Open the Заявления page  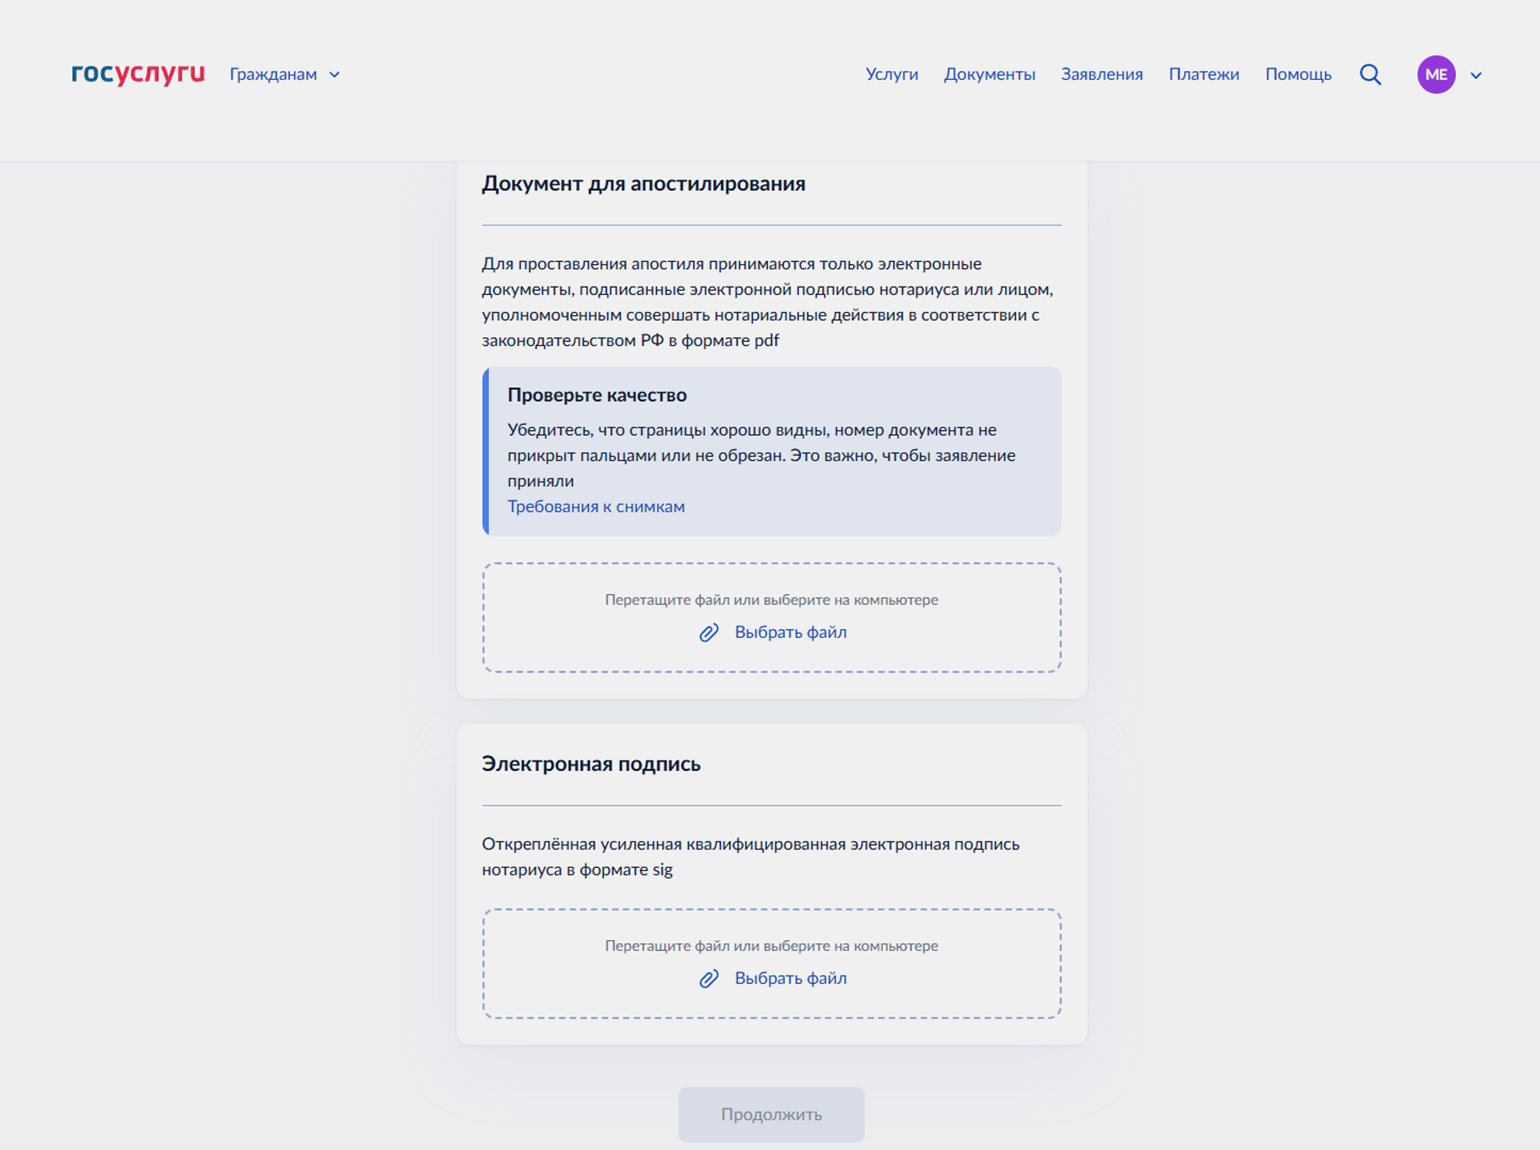[1101, 74]
